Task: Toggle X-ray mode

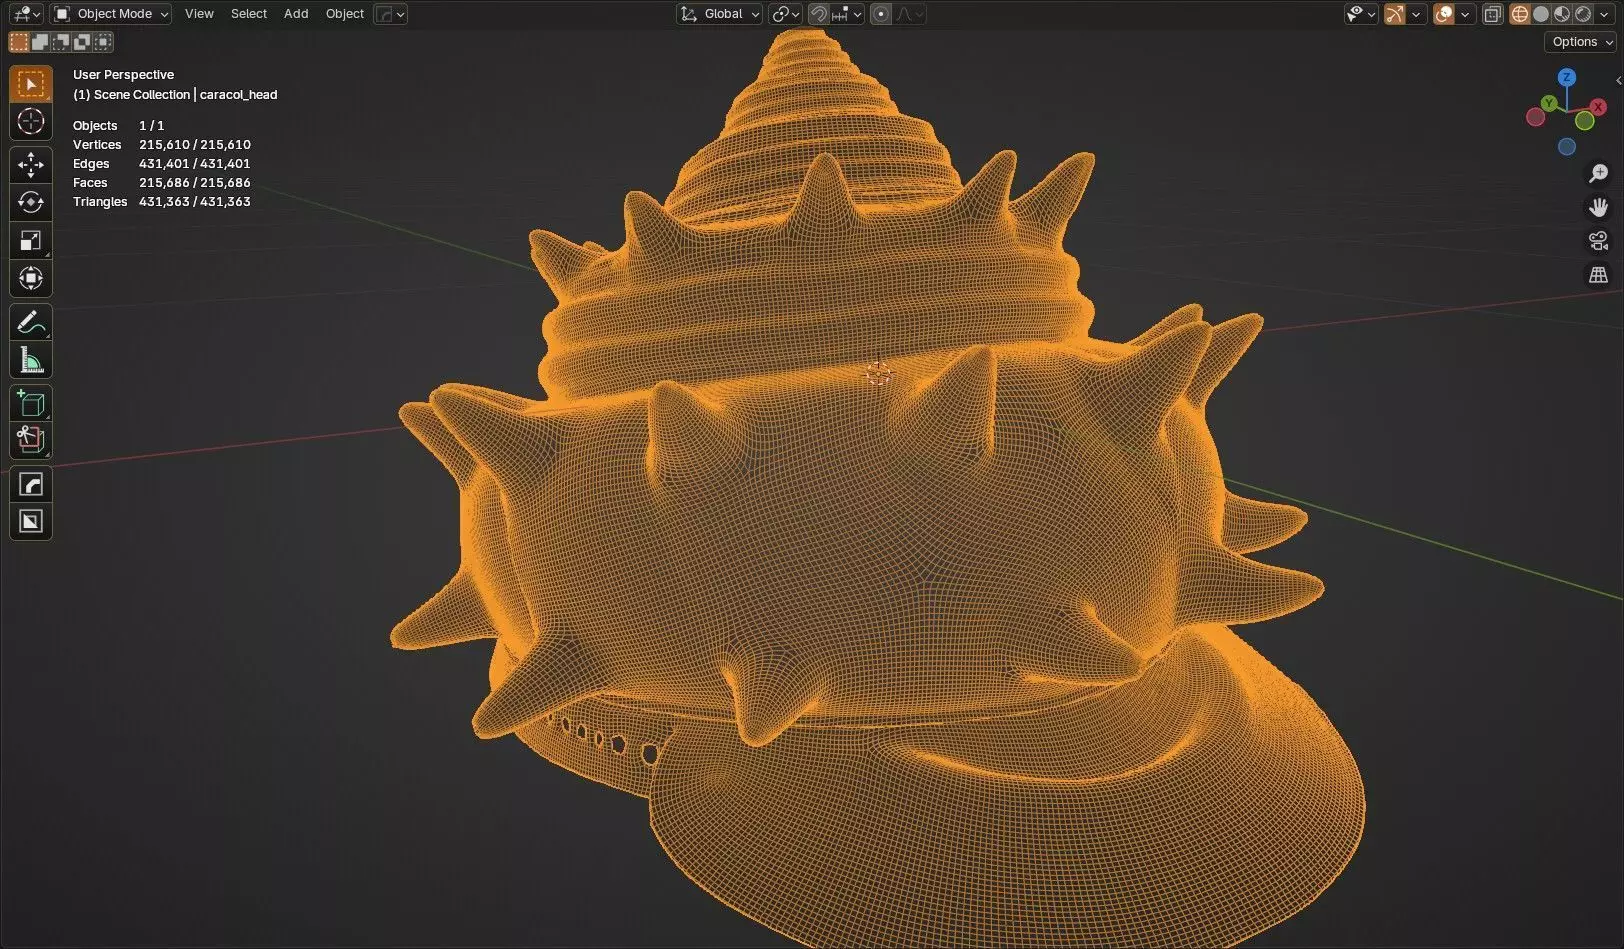Action: point(1492,14)
